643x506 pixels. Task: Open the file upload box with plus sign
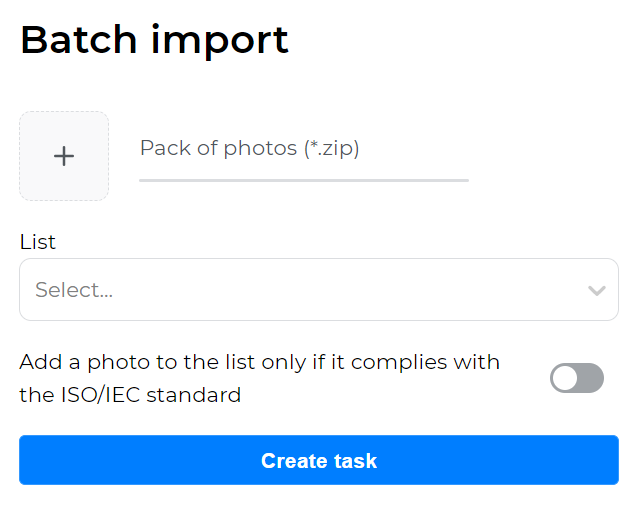[64, 156]
